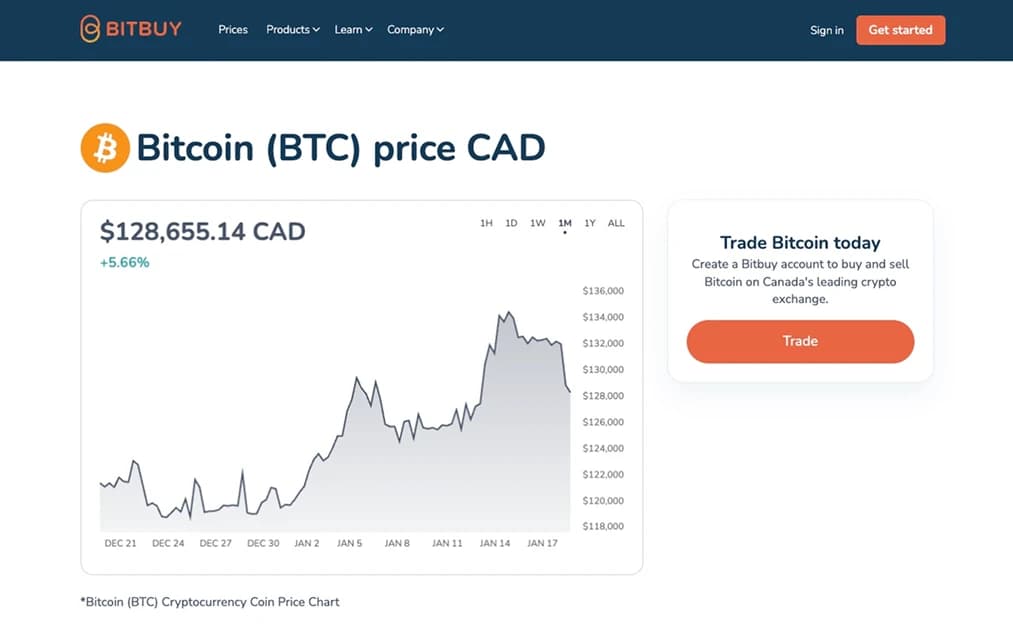1013x644 pixels.
Task: Switch to the 1W chart view
Action: pyautogui.click(x=537, y=223)
